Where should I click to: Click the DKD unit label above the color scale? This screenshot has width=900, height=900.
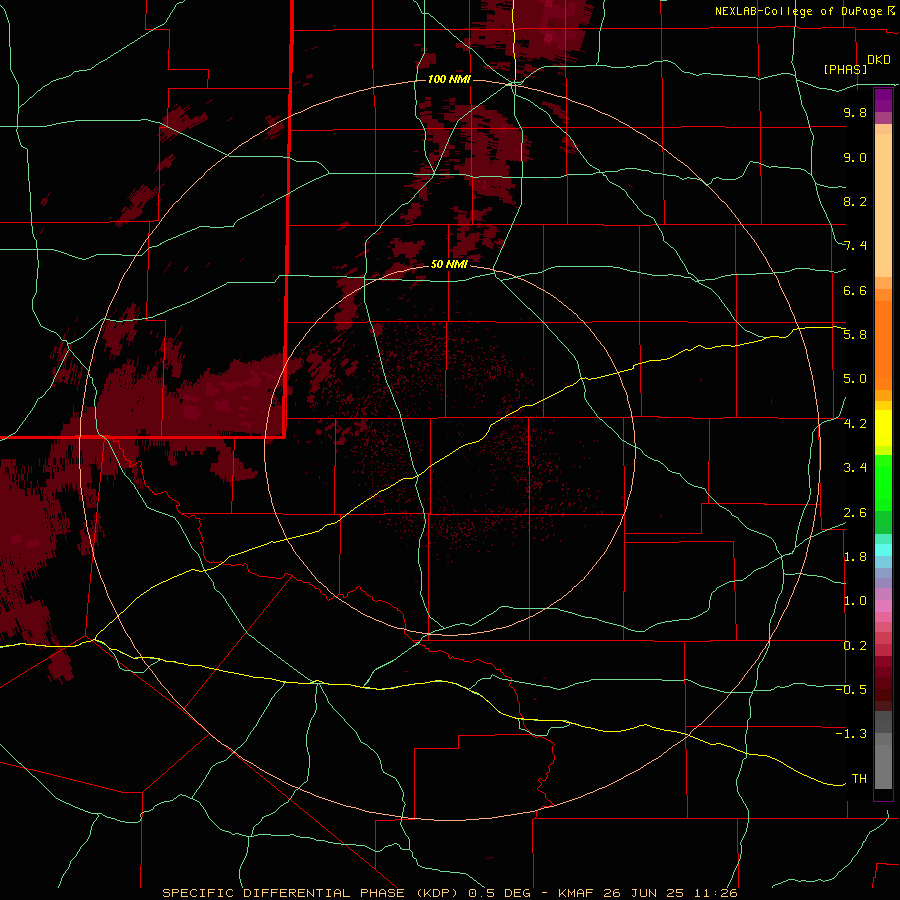tap(879, 60)
